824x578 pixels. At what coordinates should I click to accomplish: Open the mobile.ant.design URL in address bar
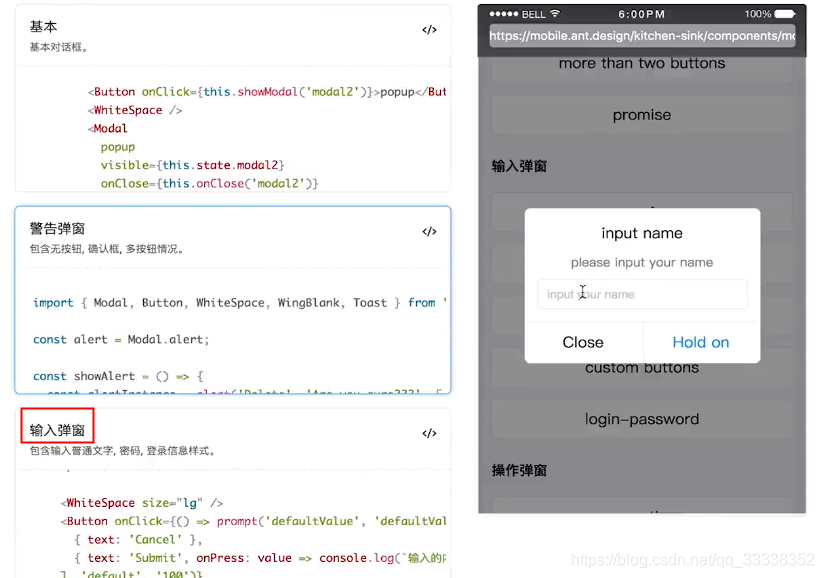(x=641, y=35)
